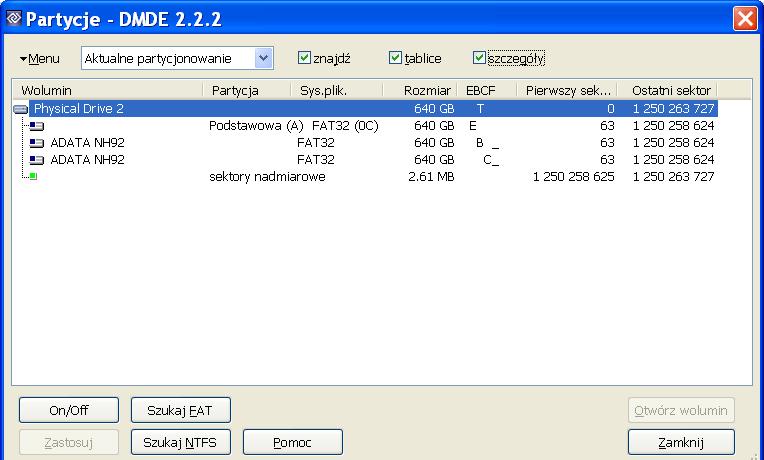Open the Aktualne partycjonowanie combo box arrow
Image resolution: width=764 pixels, height=460 pixels.
pyautogui.click(x=264, y=58)
